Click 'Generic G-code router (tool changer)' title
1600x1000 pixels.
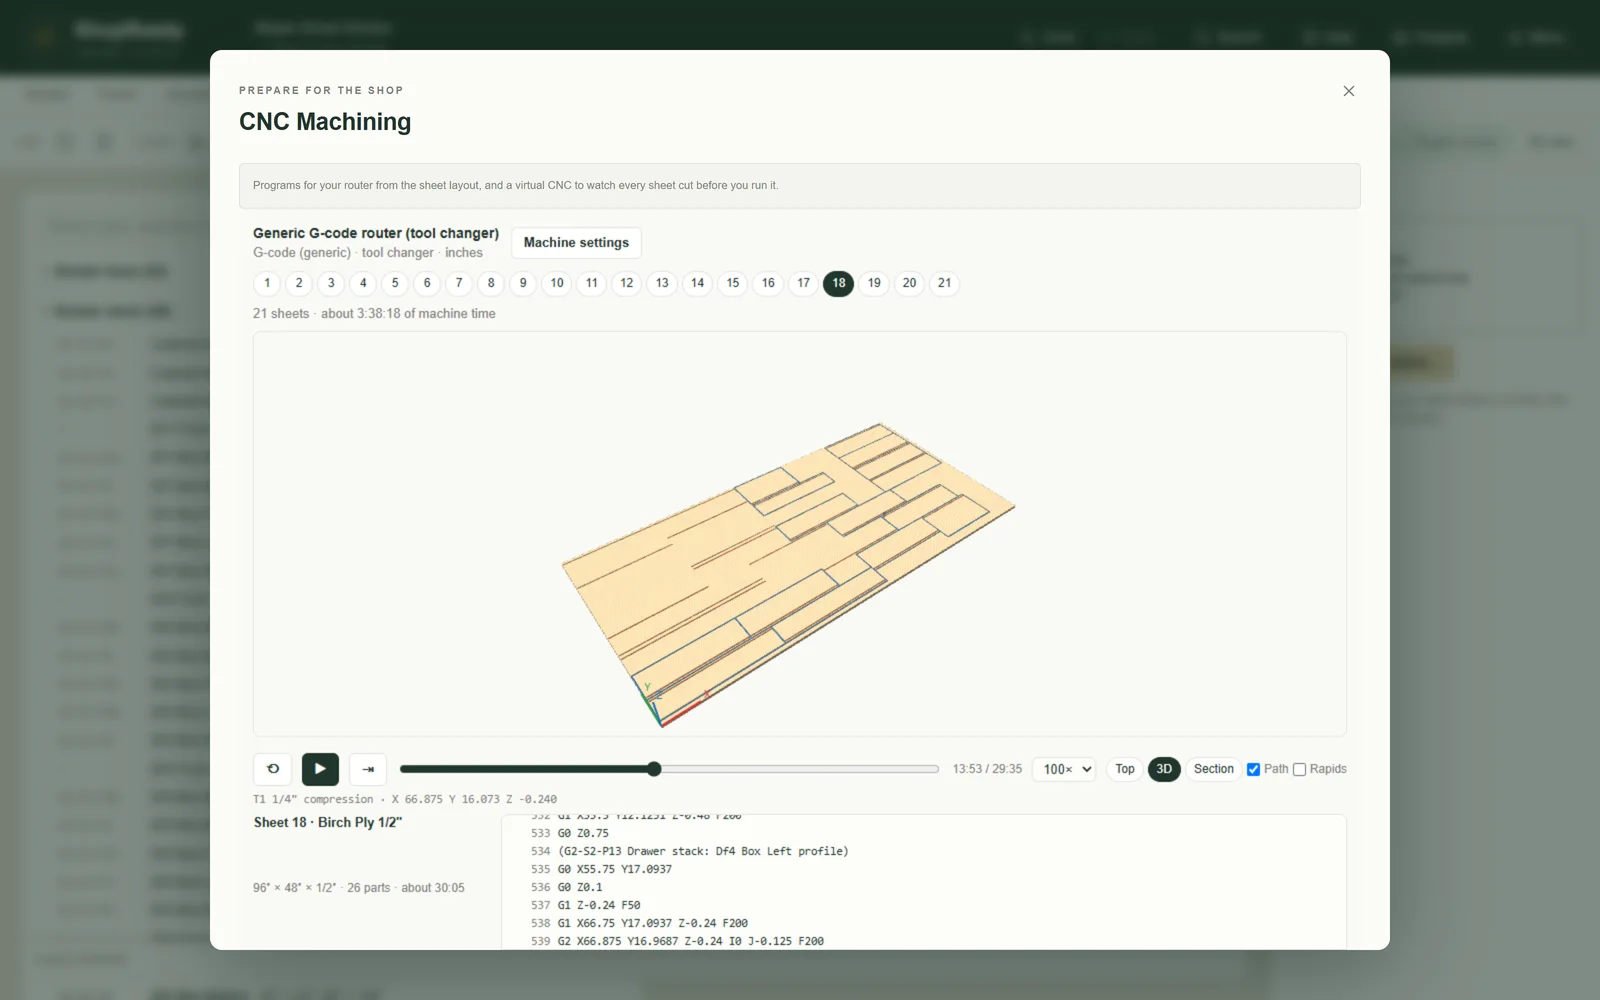point(376,233)
